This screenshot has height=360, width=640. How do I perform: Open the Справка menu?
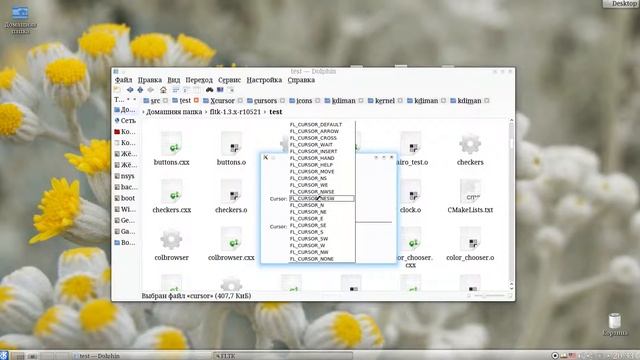(x=301, y=80)
